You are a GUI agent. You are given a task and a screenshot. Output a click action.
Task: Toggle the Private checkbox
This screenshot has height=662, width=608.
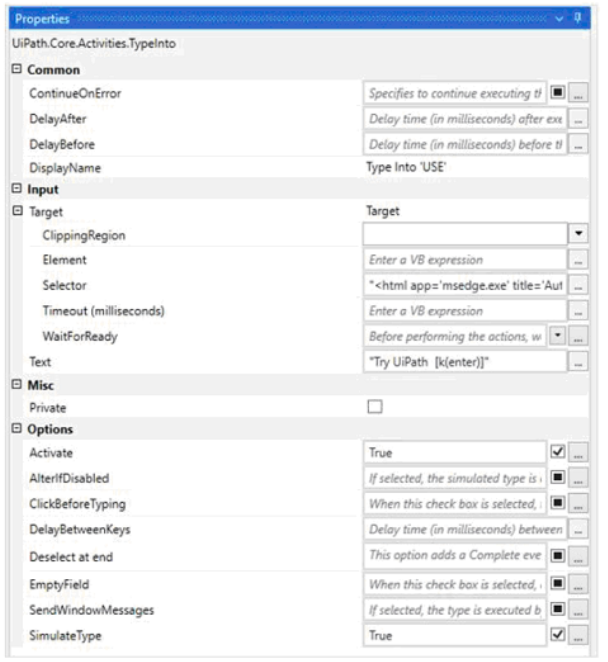point(375,407)
